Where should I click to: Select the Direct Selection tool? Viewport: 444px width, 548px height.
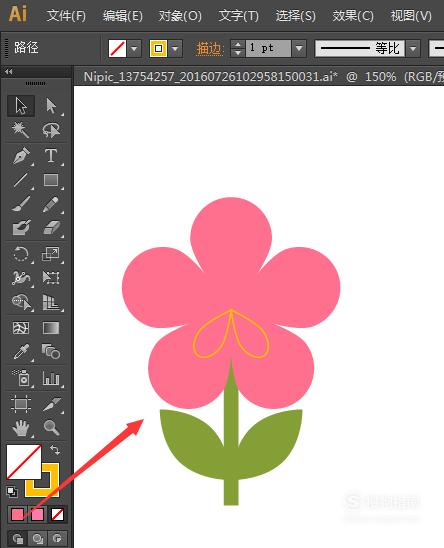coord(51,106)
